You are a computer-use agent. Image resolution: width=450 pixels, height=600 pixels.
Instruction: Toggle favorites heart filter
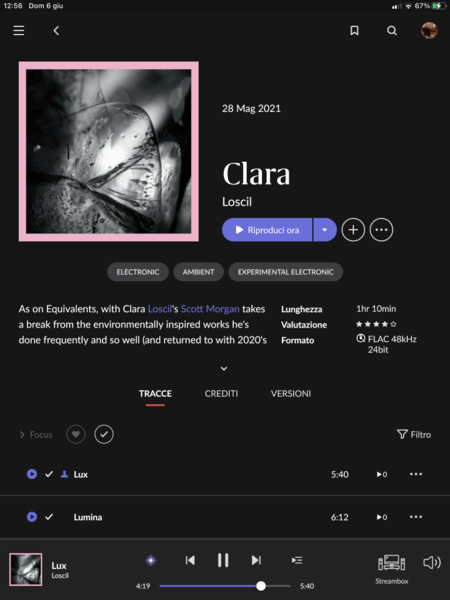pyautogui.click(x=76, y=434)
